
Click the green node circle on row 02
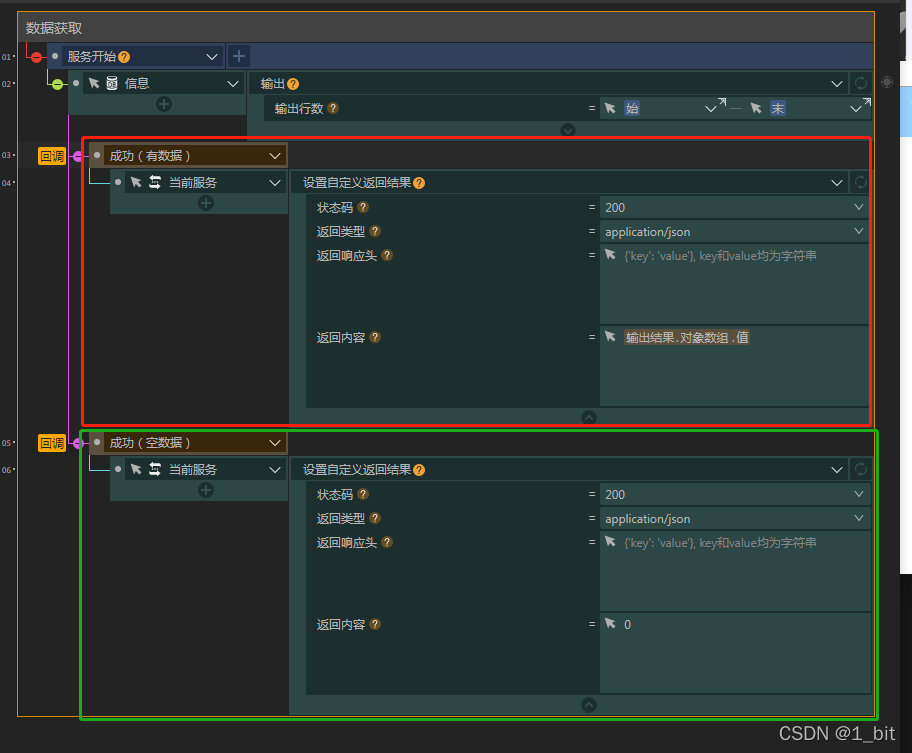pyautogui.click(x=57, y=84)
